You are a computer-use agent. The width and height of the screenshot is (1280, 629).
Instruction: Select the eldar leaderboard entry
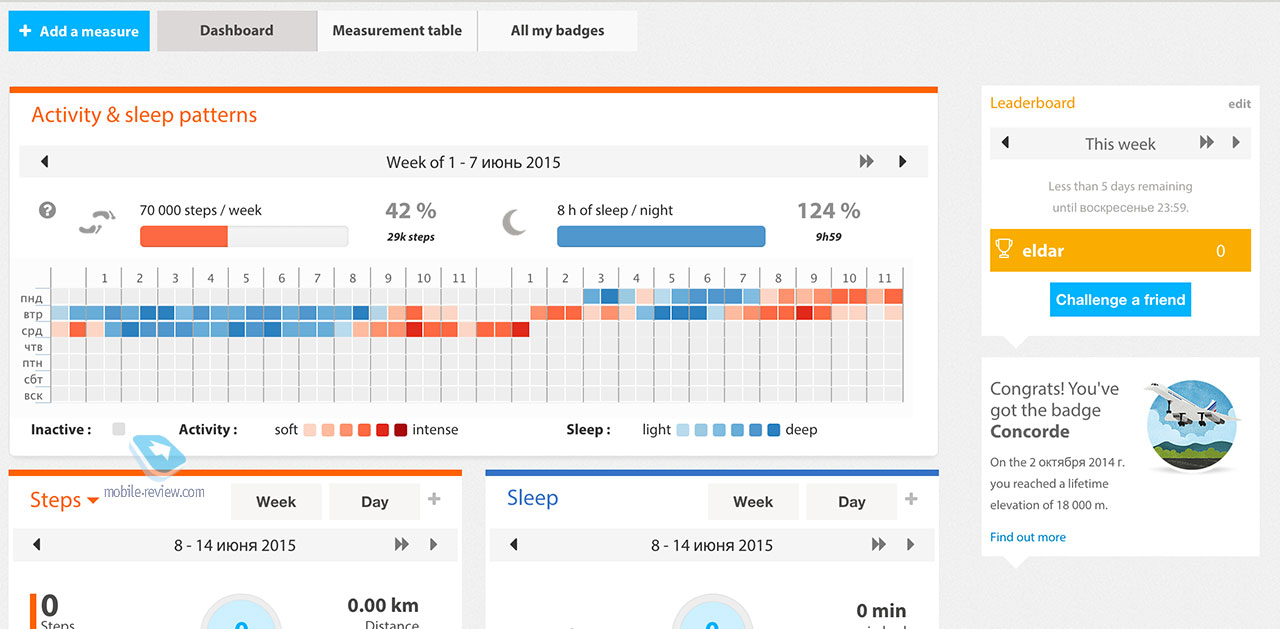1120,250
